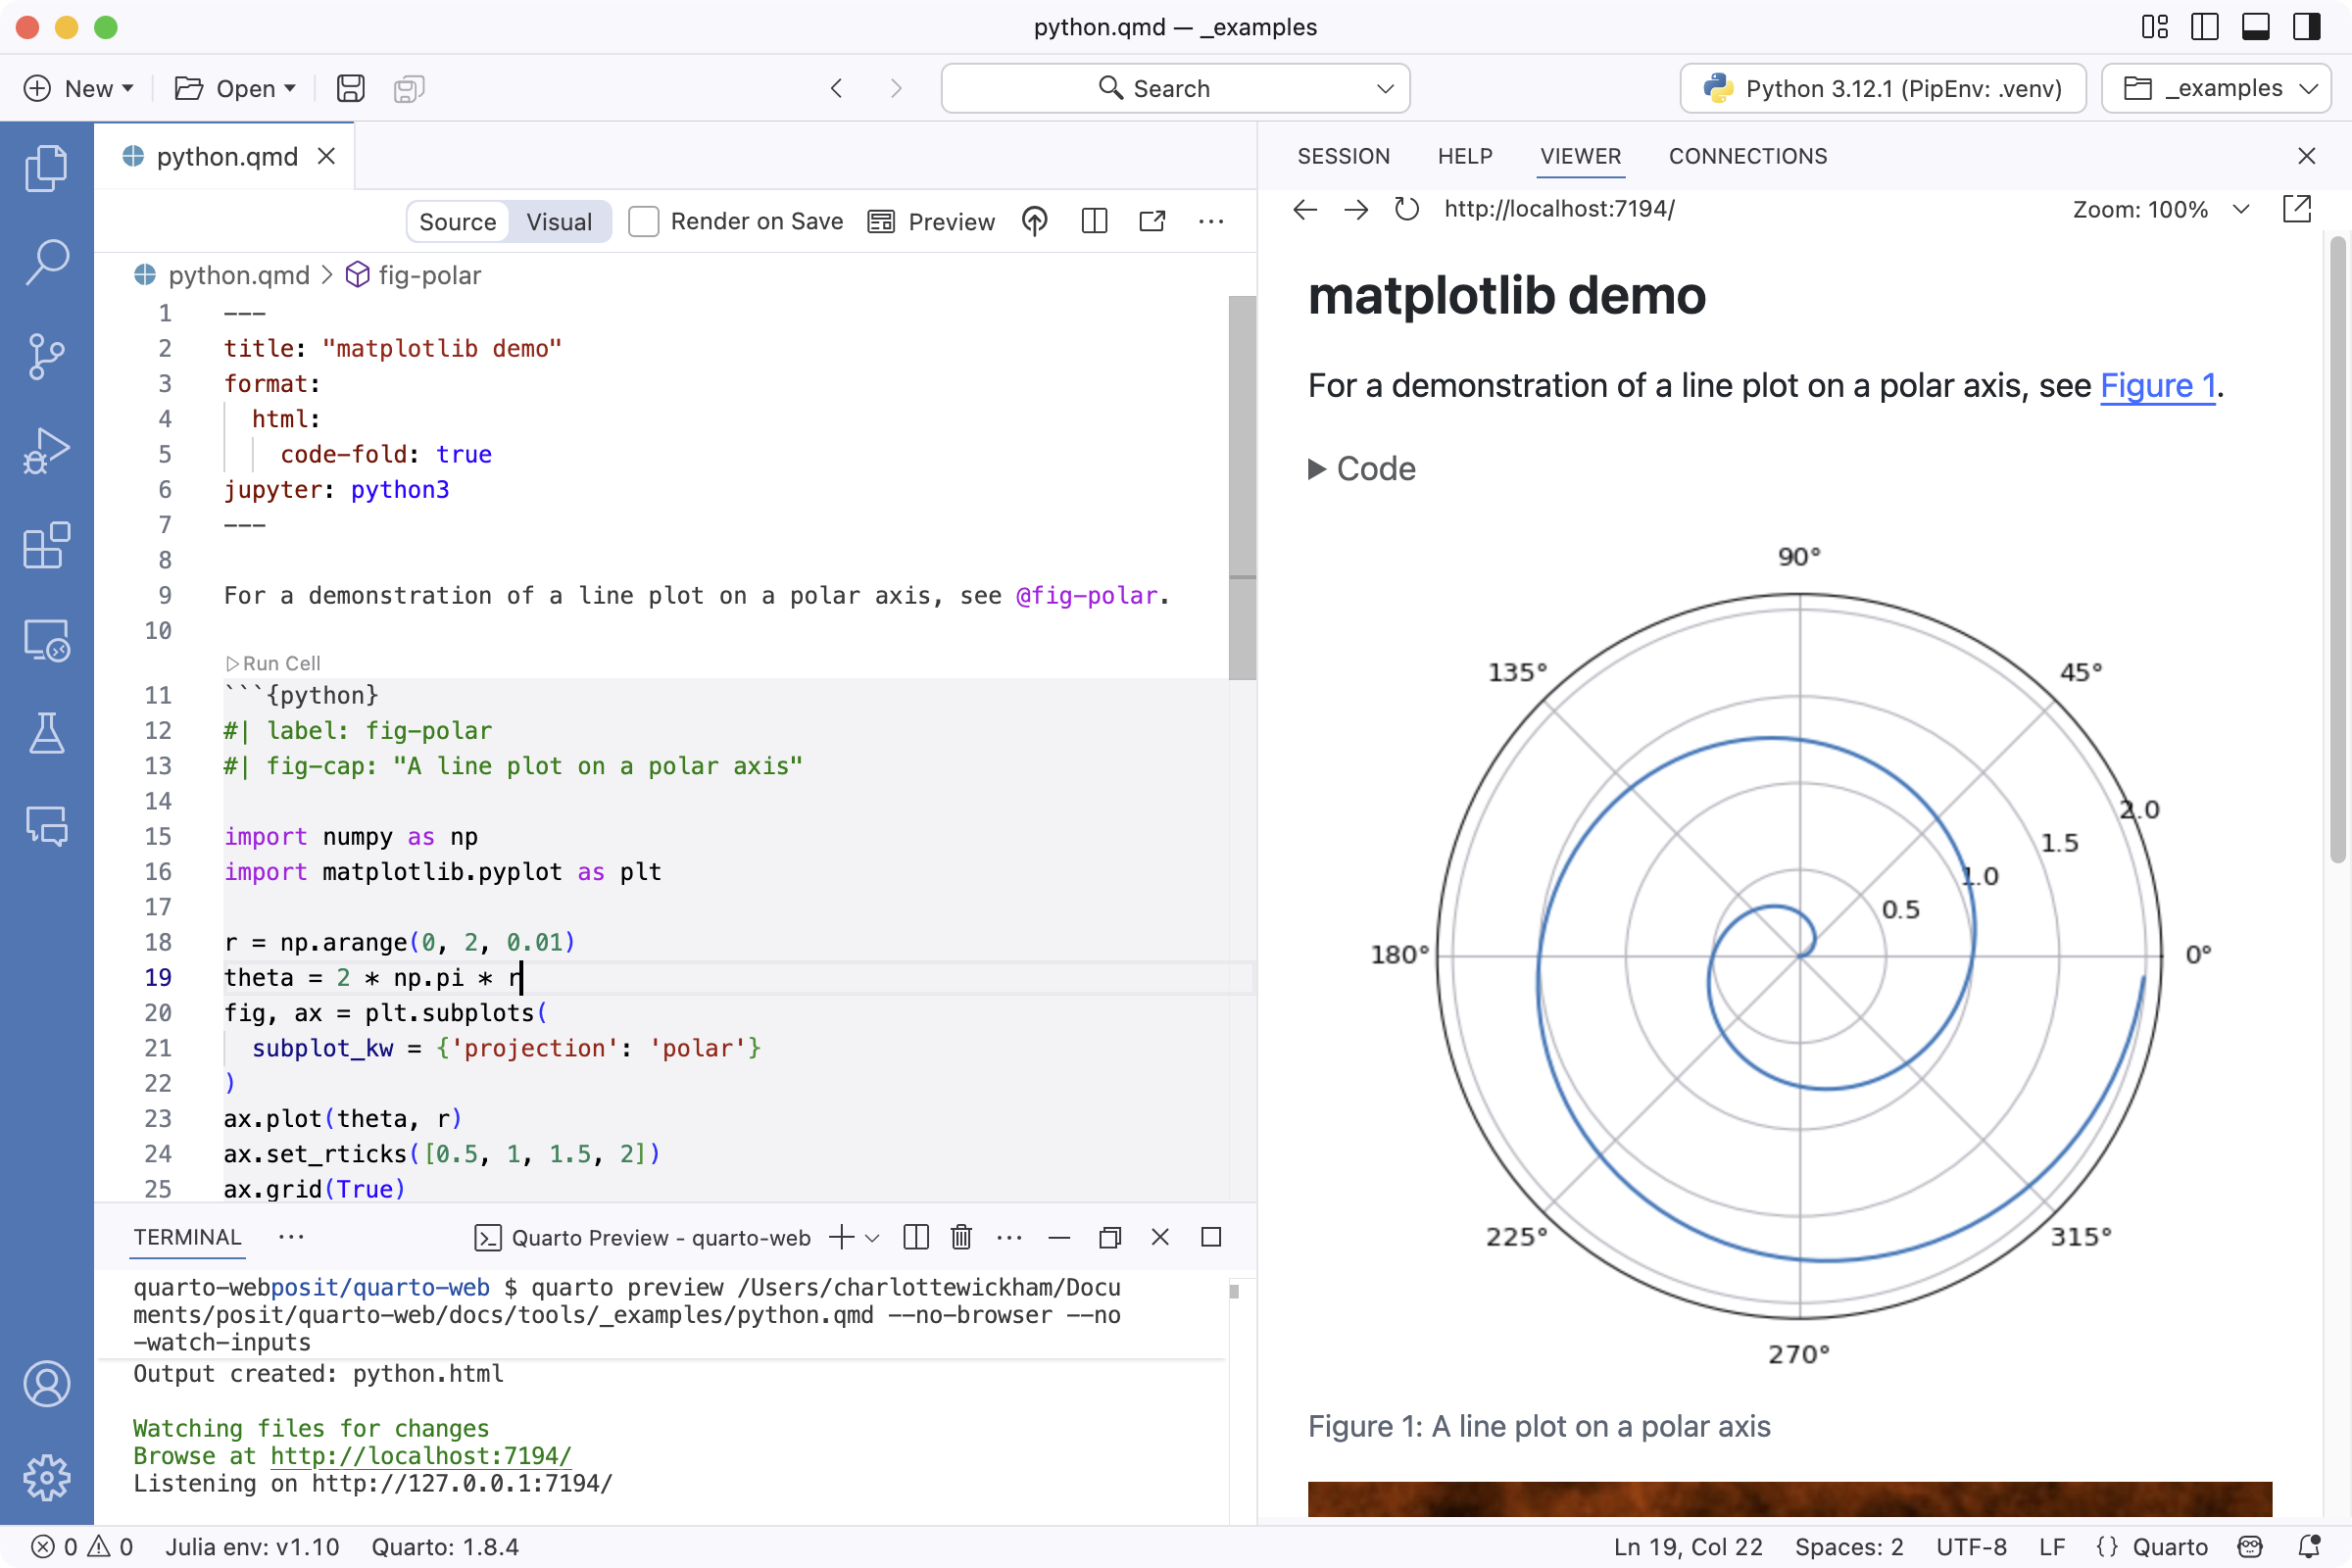Open the Extensions sidebar icon
Viewport: 2352px width, 1568px height.
tap(46, 545)
